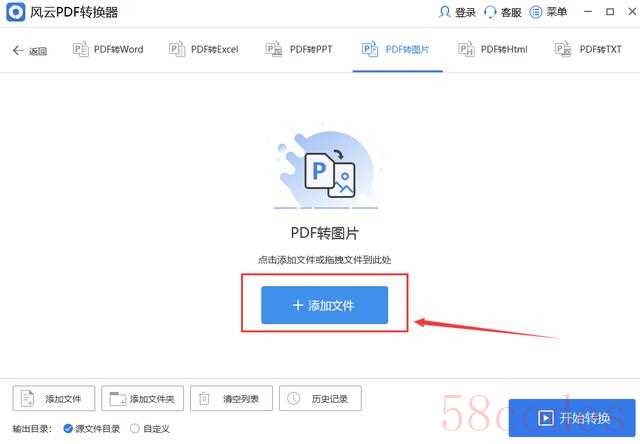
Task: Close the converter window
Action: point(632,11)
